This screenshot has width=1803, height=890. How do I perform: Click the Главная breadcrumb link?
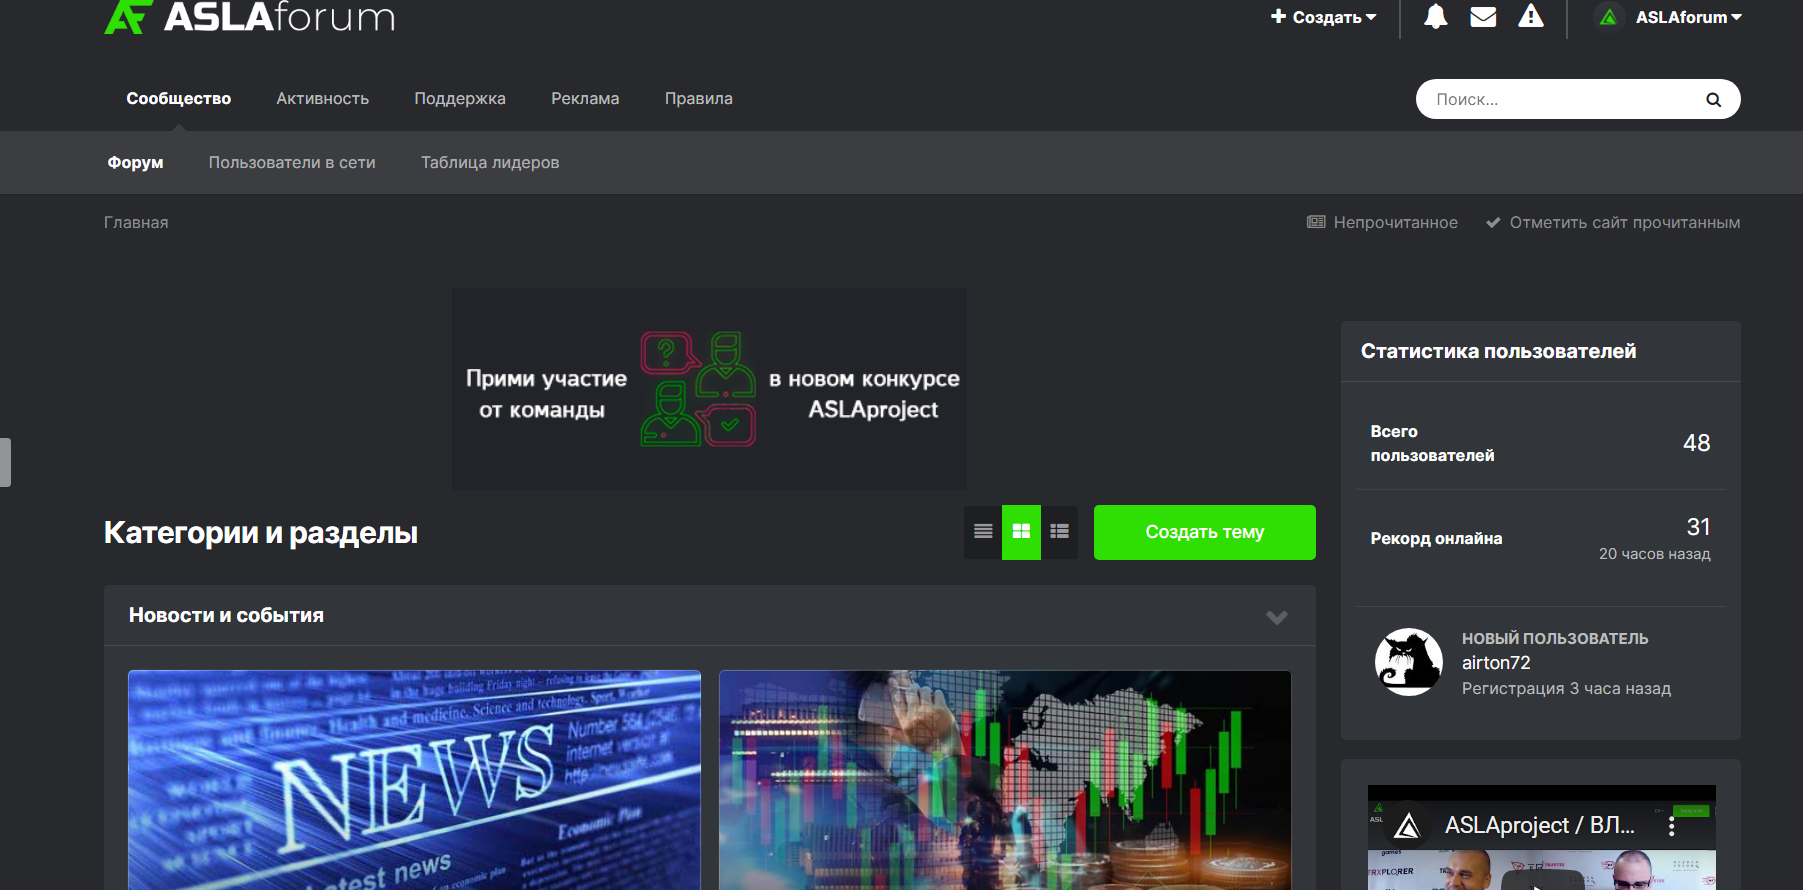tap(136, 222)
